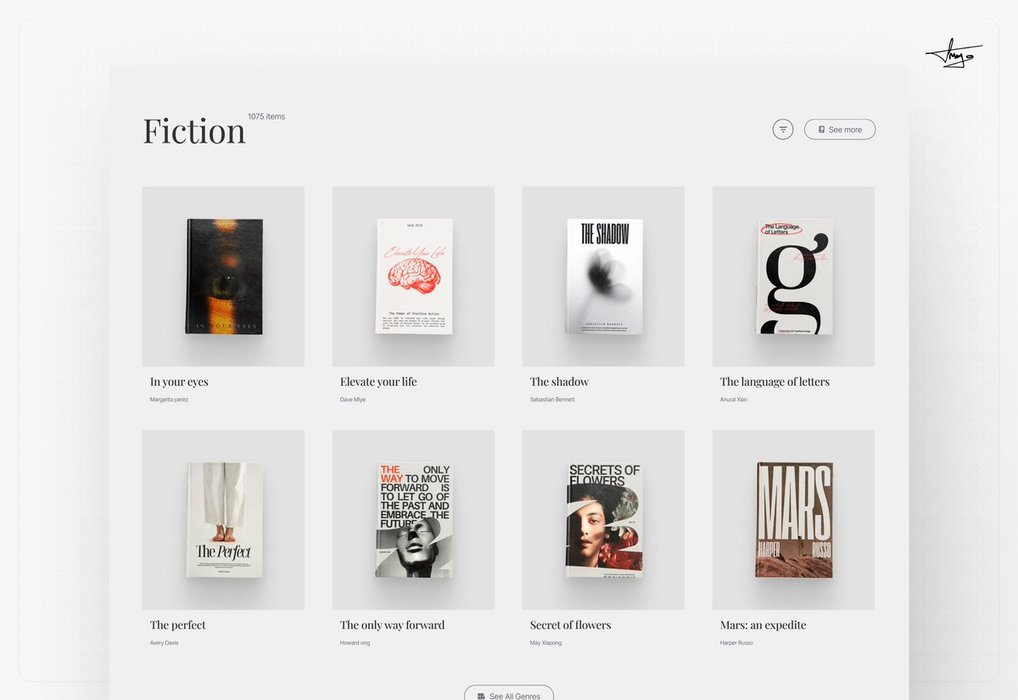This screenshot has height=700, width=1018.
Task: Open the Elevate your life book cover
Action: pyautogui.click(x=414, y=277)
